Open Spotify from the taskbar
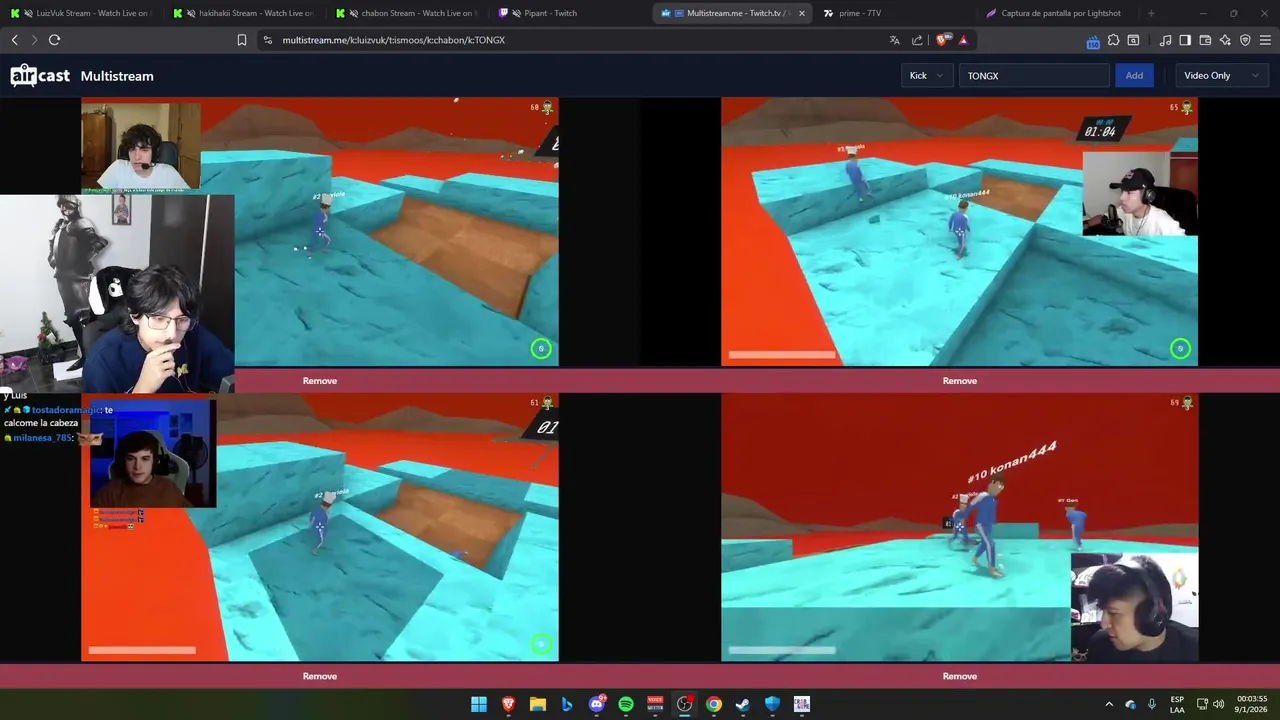The height and width of the screenshot is (720, 1280). click(626, 704)
